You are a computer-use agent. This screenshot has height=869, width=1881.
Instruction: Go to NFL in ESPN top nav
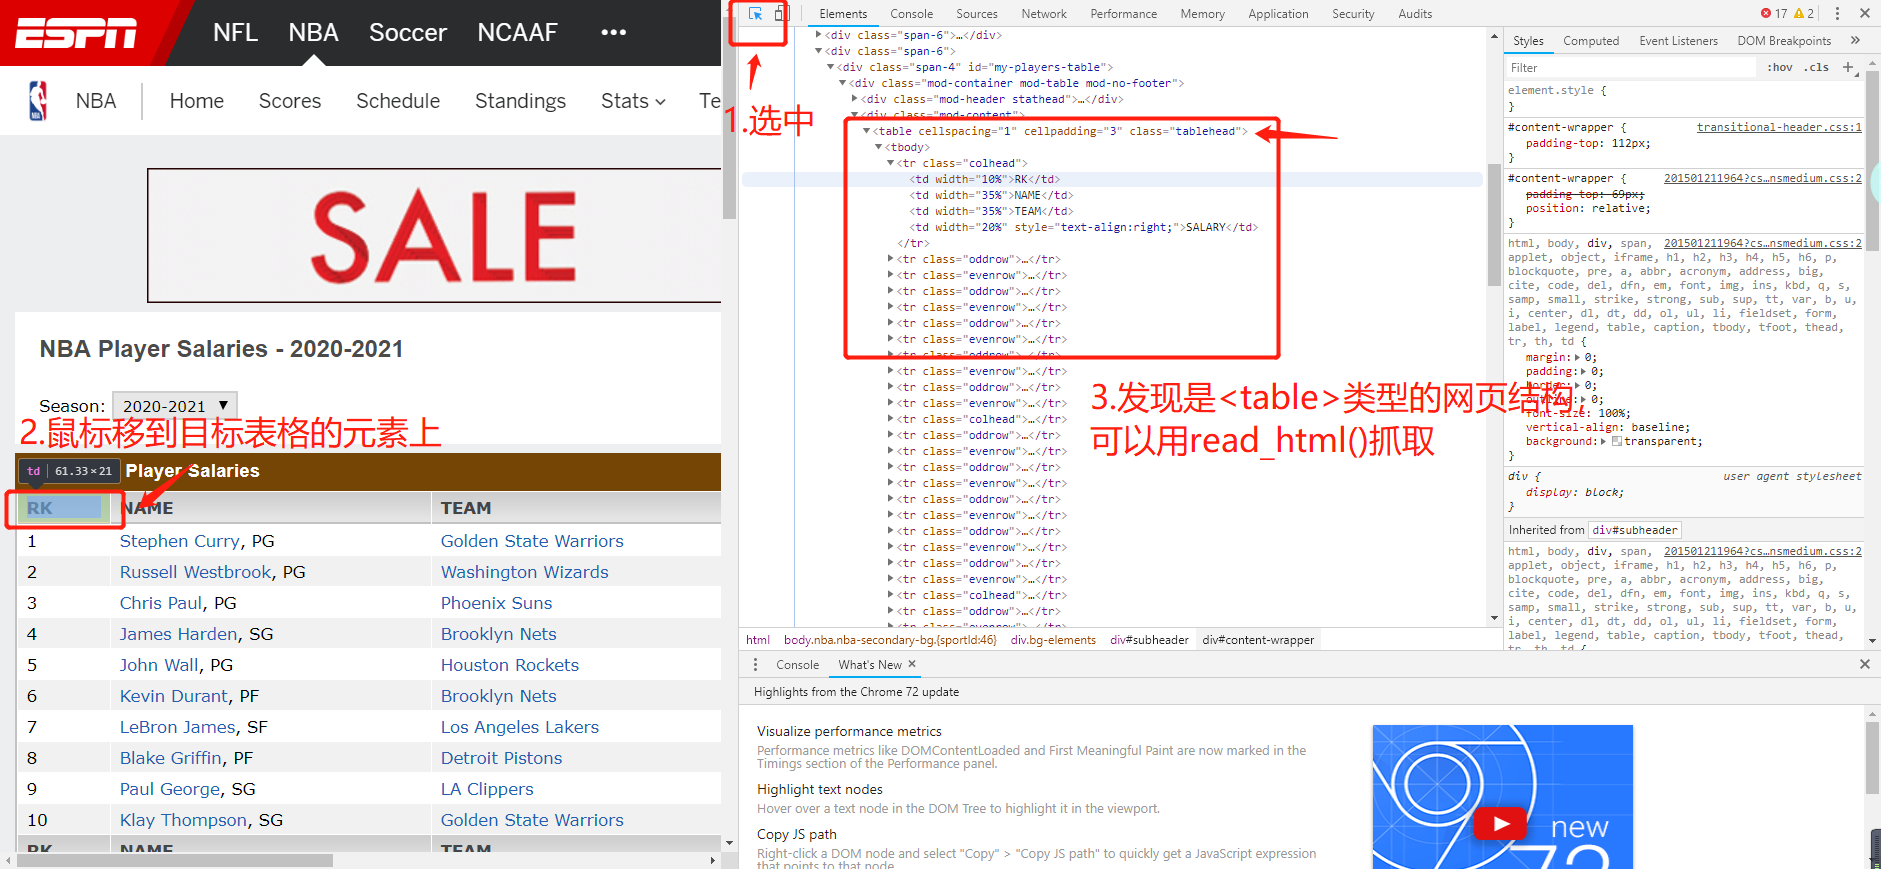coord(235,32)
